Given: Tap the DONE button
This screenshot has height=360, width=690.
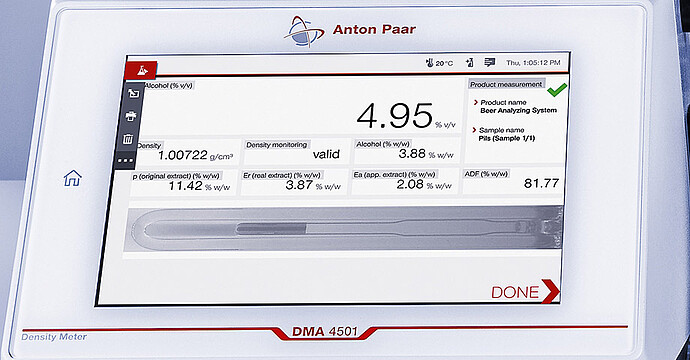Looking at the screenshot, I should (x=525, y=291).
